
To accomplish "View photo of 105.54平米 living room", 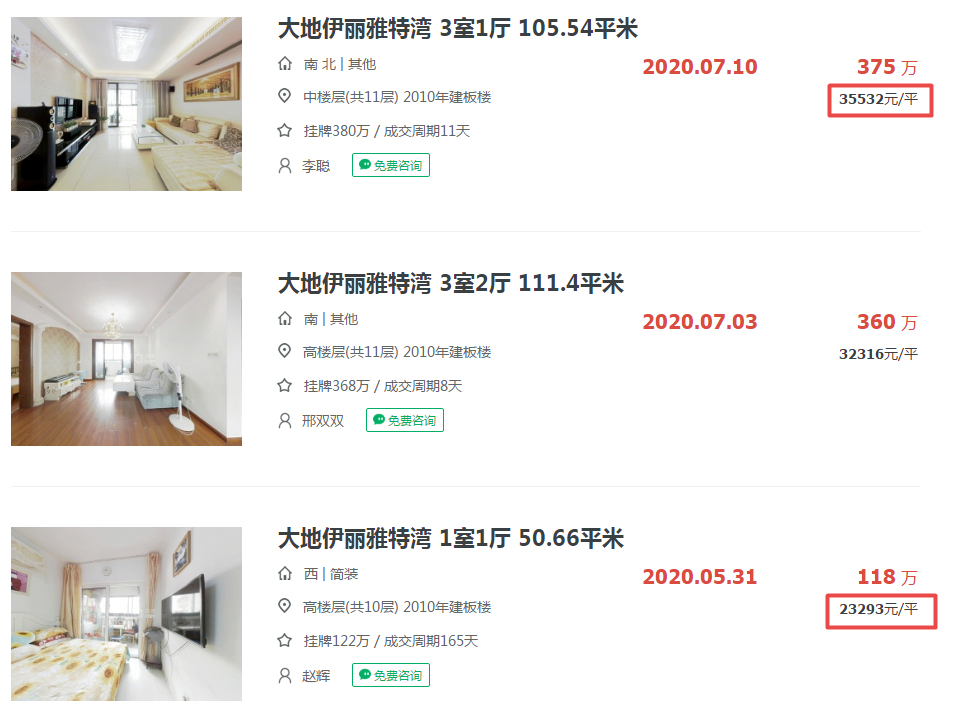I will (126, 104).
